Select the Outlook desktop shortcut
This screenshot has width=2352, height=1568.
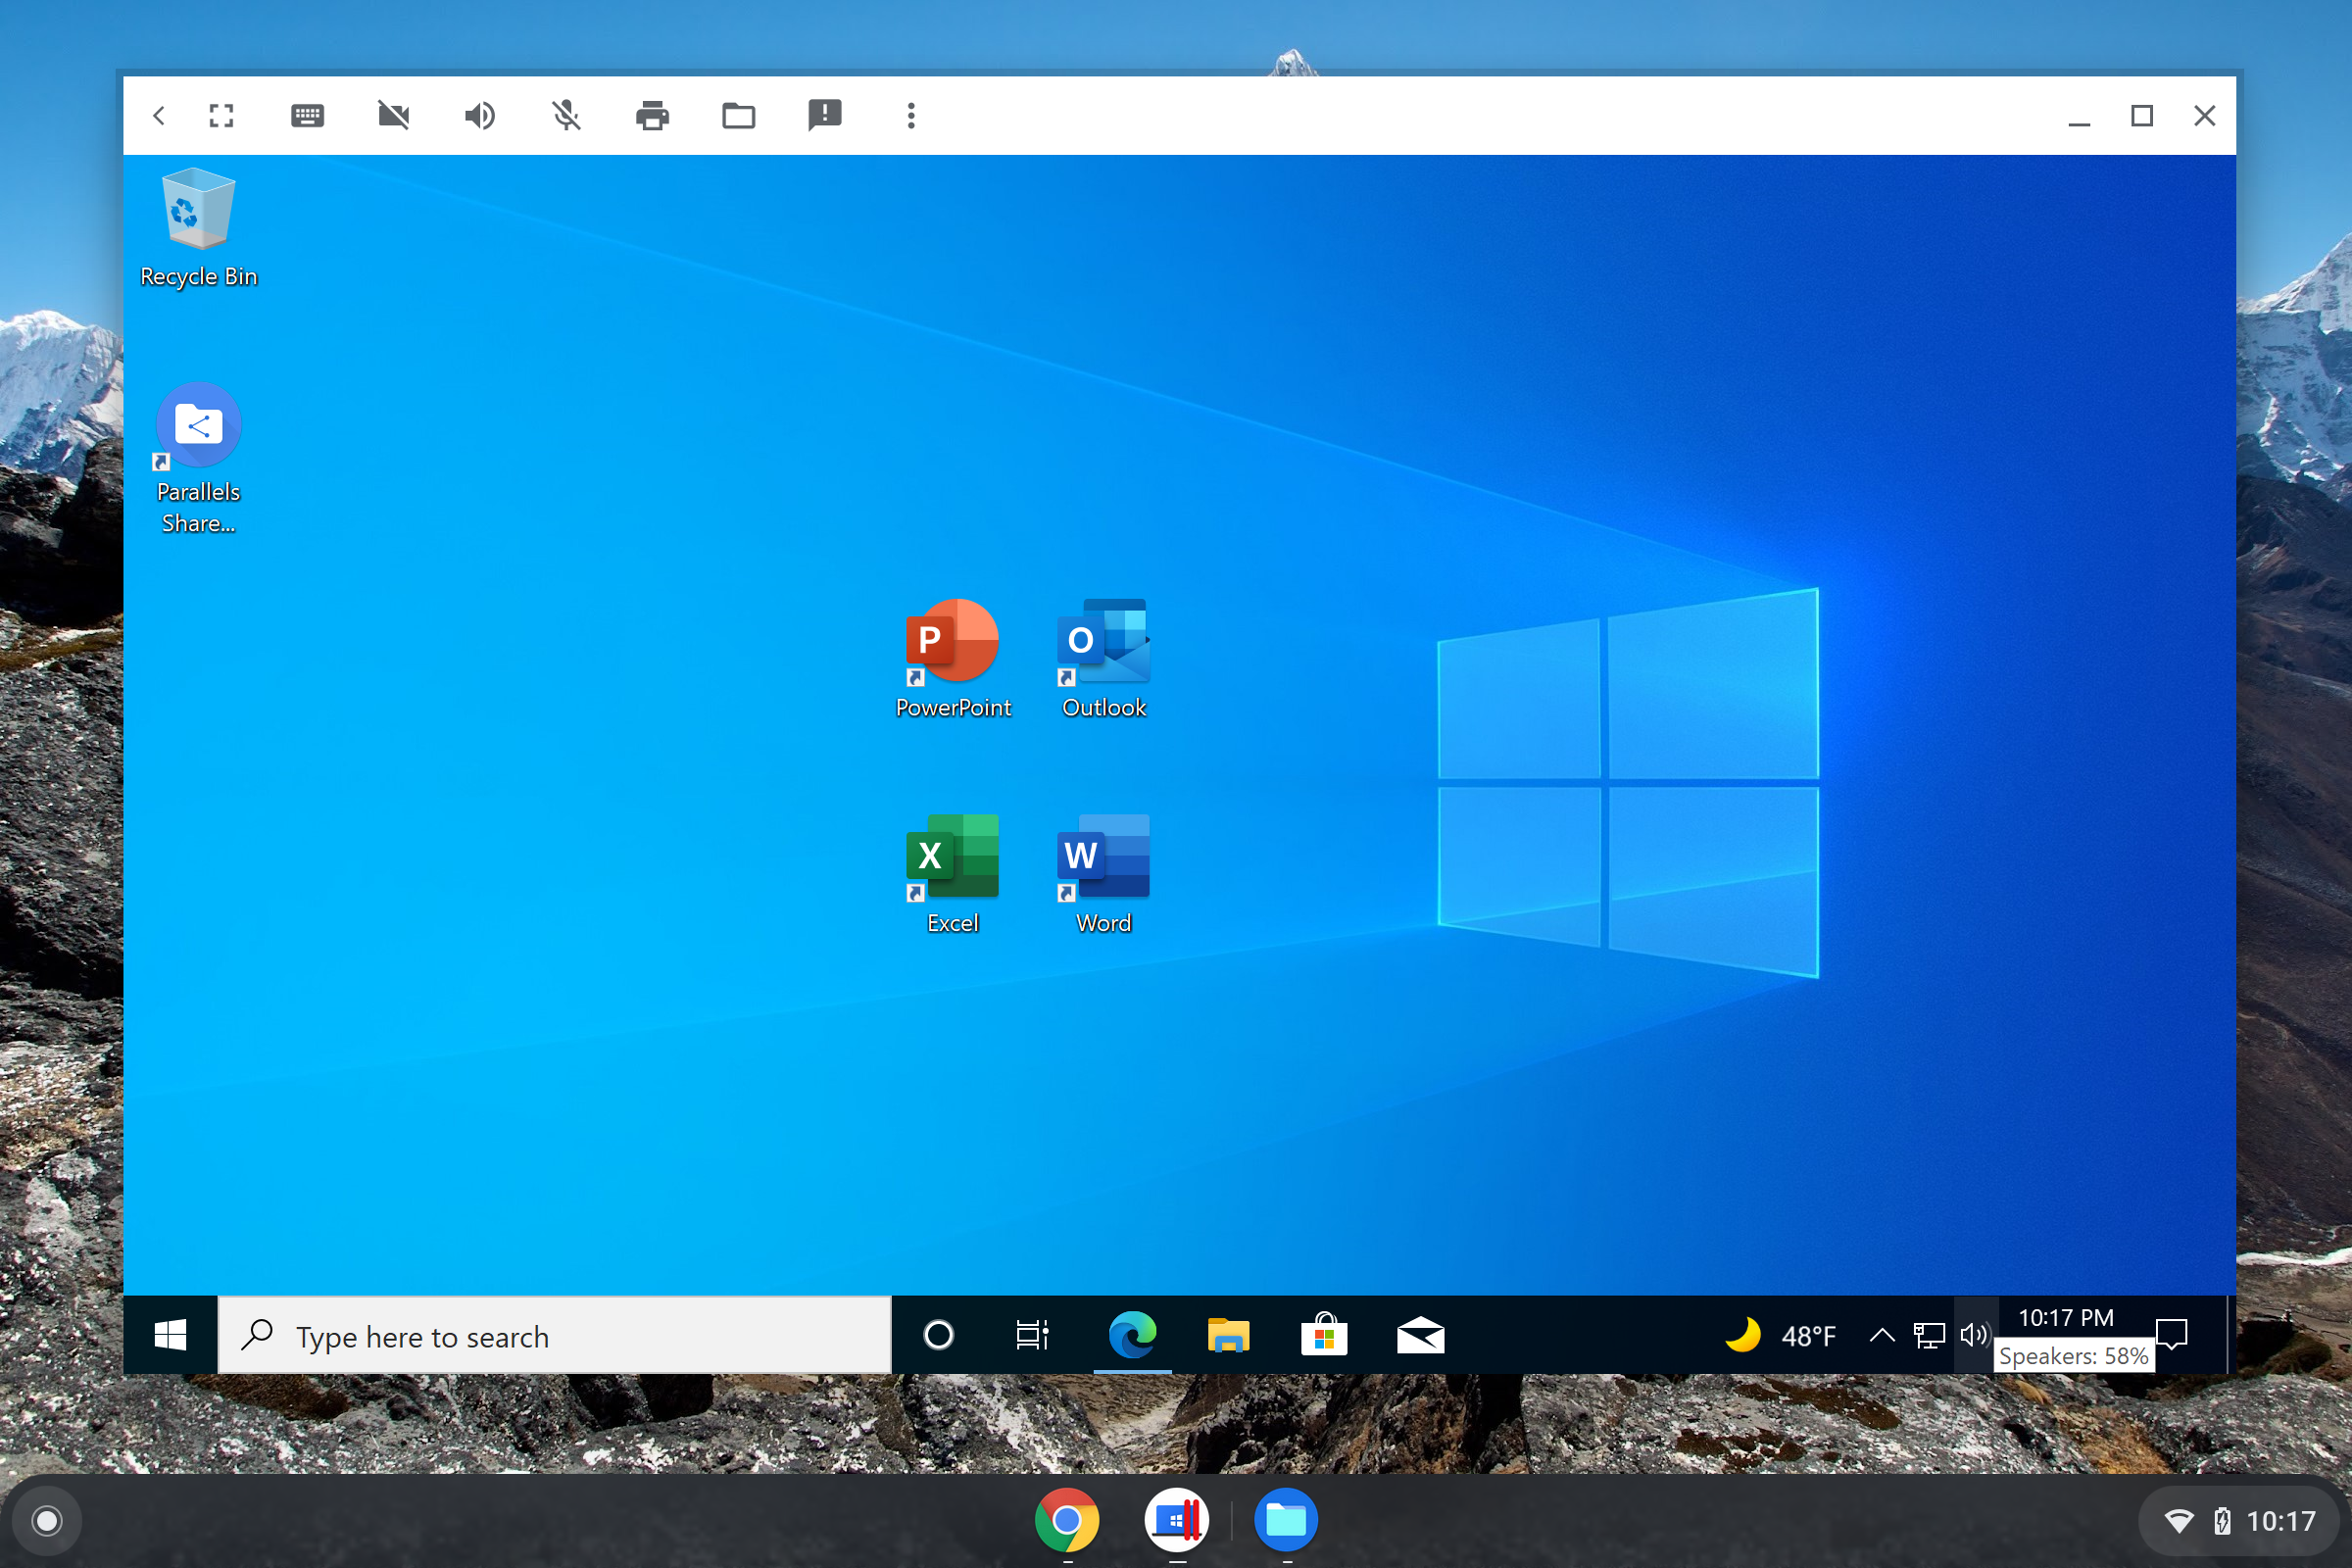(1104, 659)
